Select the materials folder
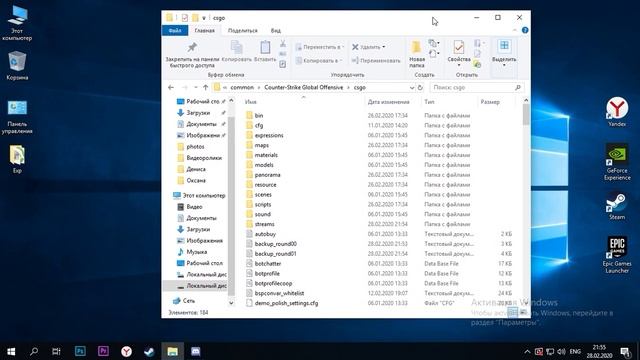Viewport: 640px width, 360px height. point(266,155)
